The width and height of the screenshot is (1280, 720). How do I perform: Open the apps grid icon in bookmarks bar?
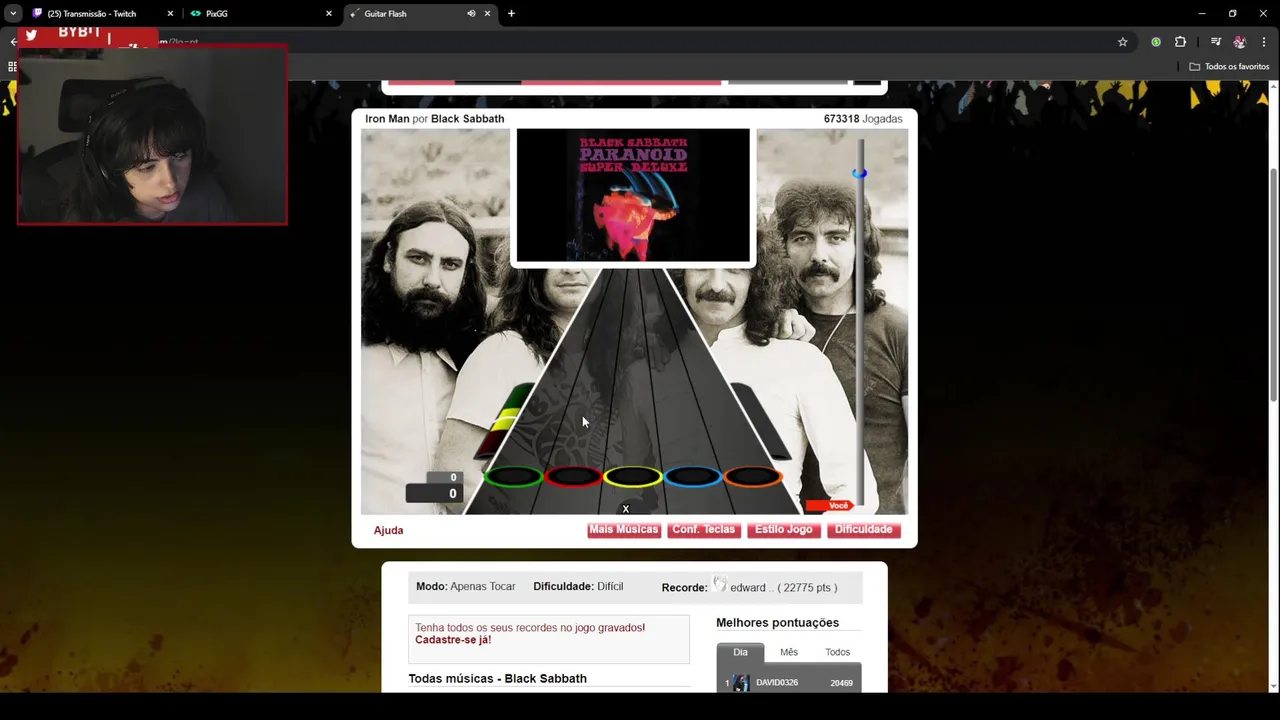click(x=12, y=67)
